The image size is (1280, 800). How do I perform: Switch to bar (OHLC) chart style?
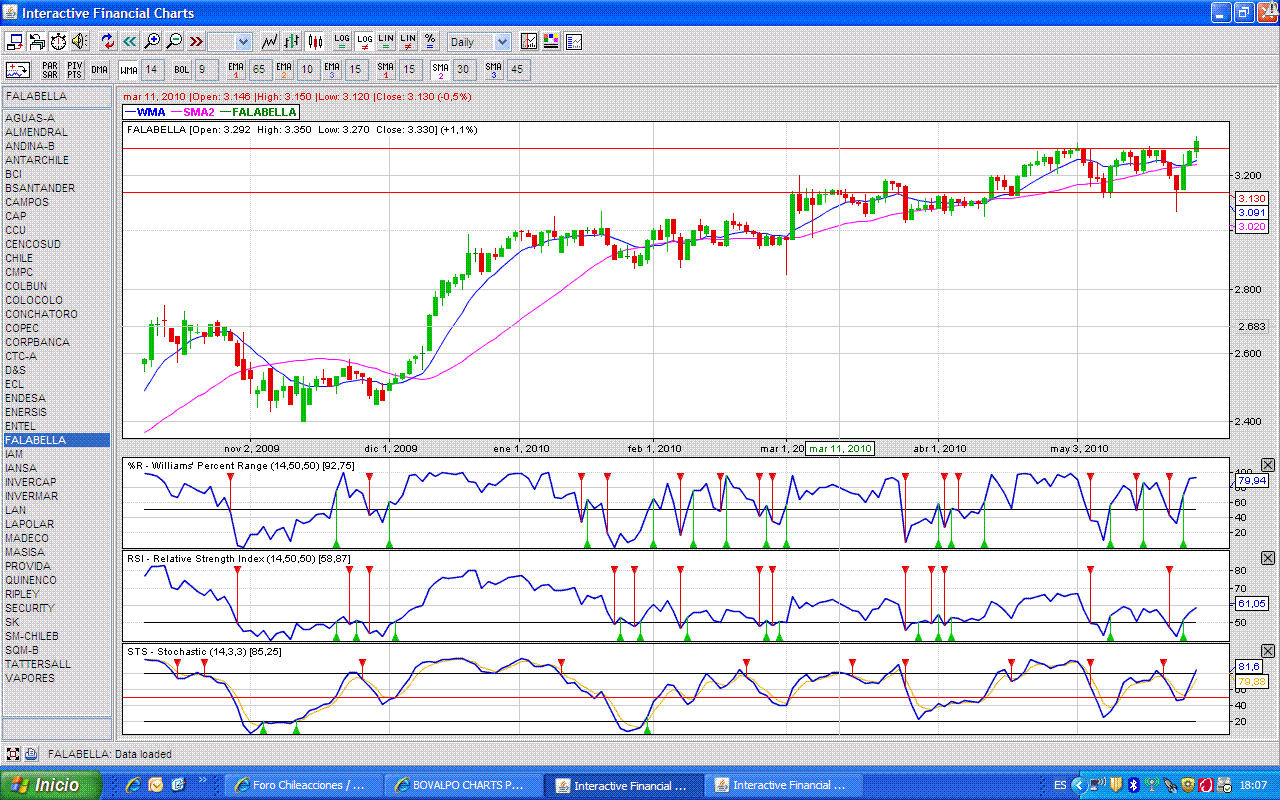292,42
